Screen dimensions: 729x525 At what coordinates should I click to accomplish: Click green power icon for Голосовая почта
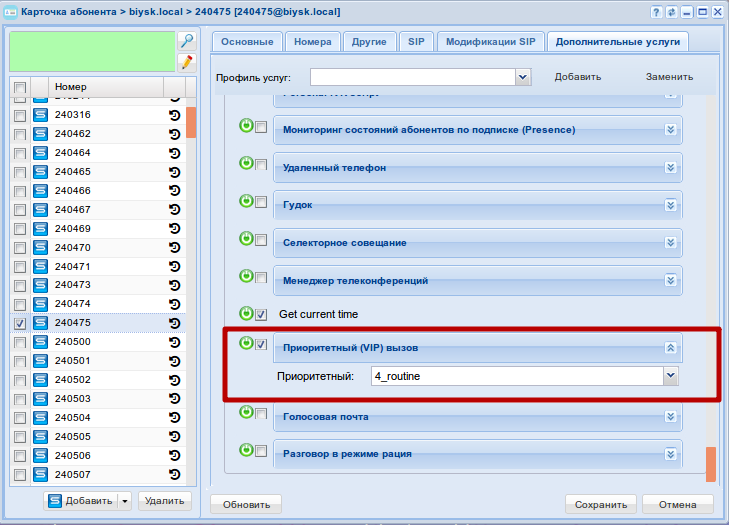pos(246,412)
